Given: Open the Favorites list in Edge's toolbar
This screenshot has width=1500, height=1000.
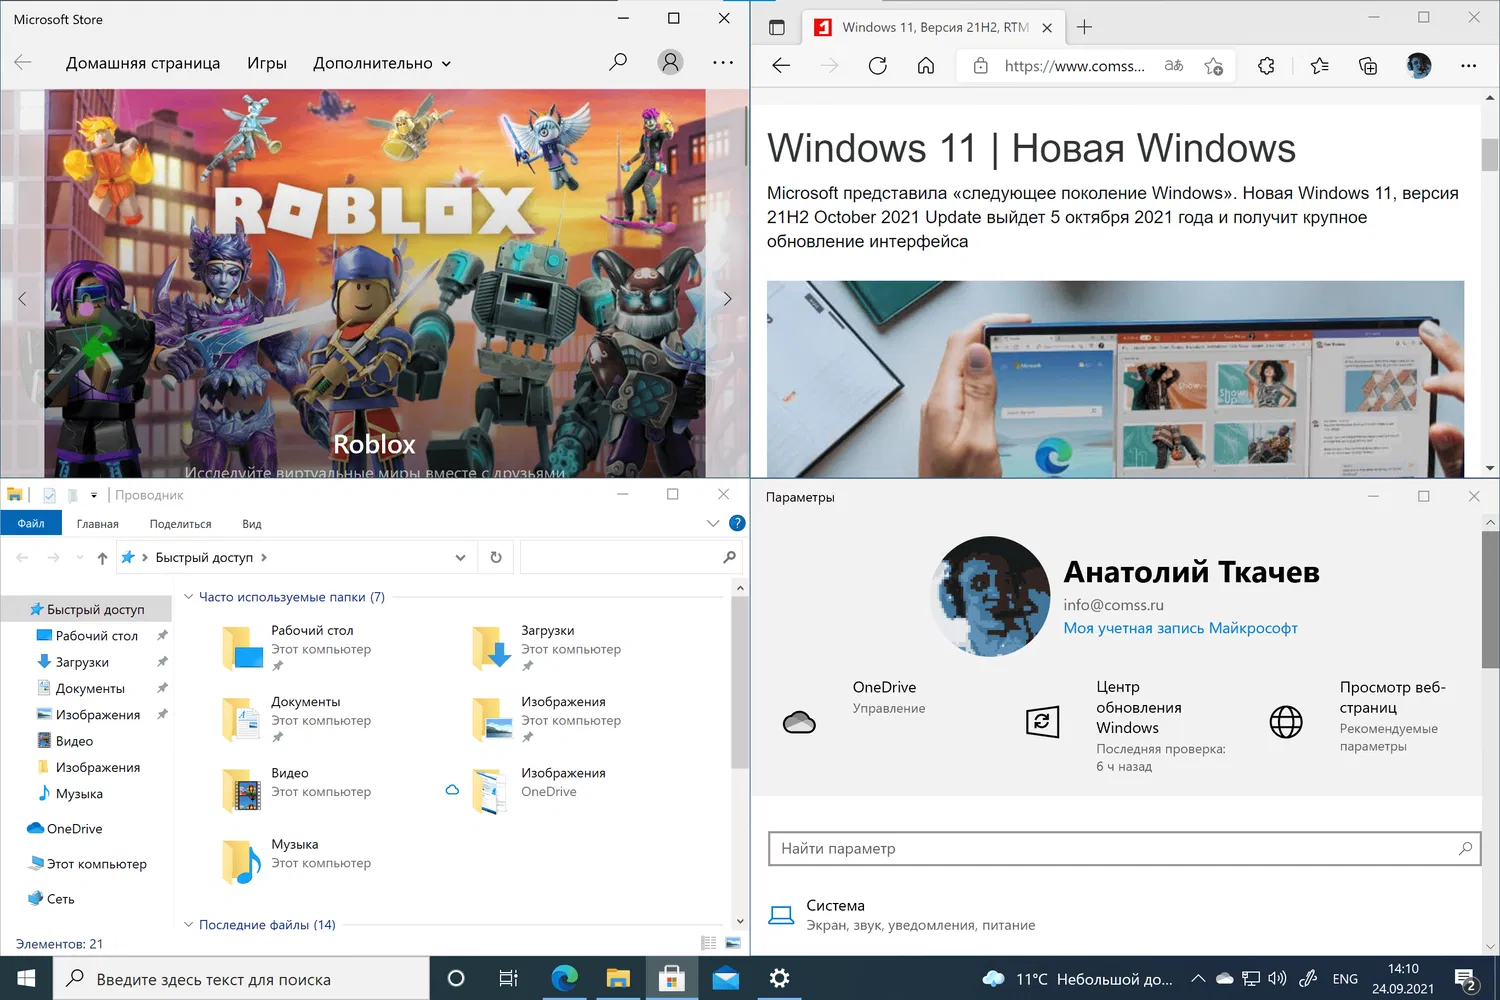Looking at the screenshot, I should (x=1320, y=66).
